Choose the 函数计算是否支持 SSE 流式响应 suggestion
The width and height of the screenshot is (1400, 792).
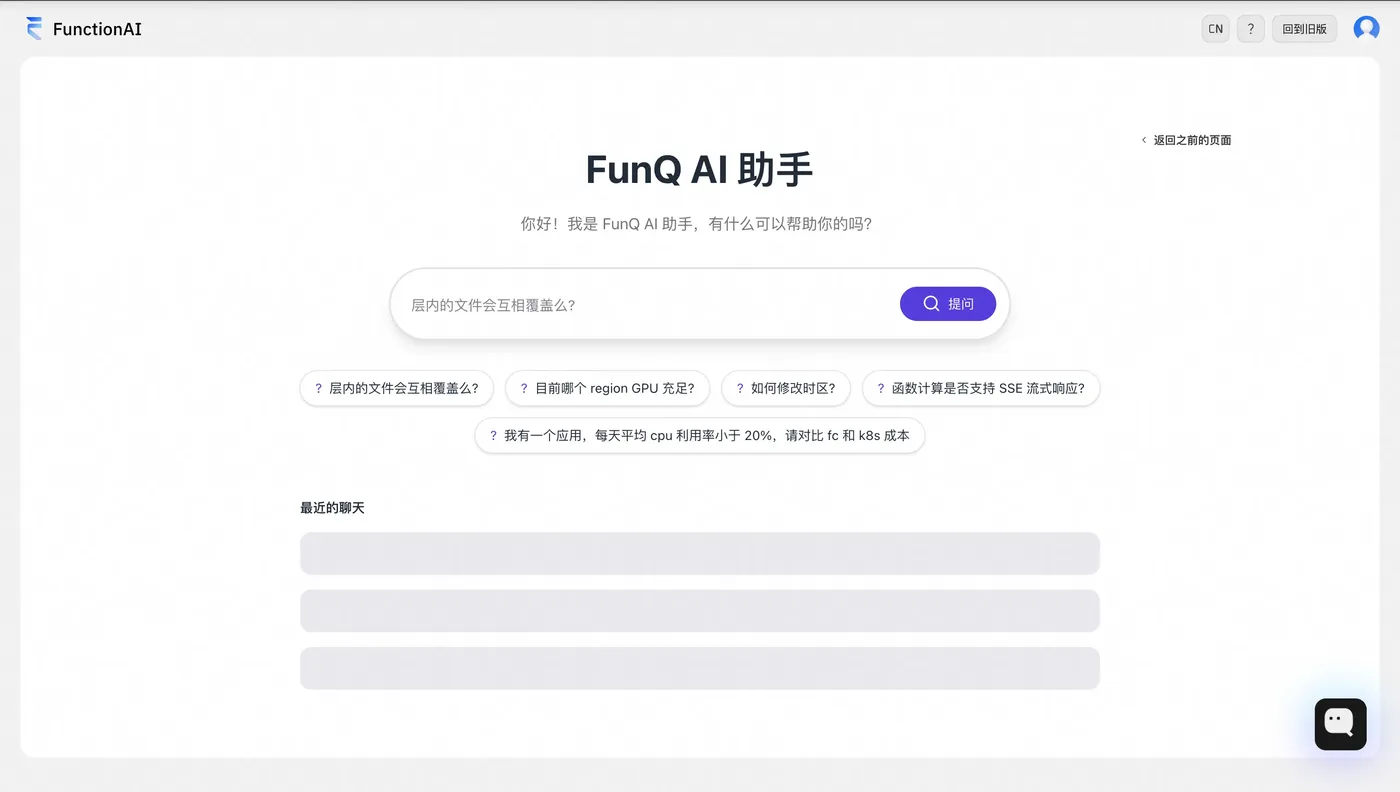(x=981, y=388)
